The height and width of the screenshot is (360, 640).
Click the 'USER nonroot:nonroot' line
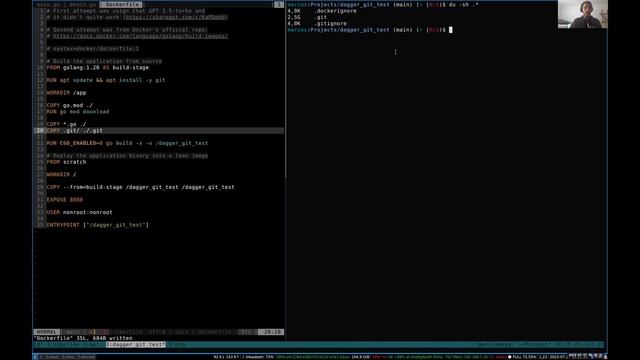(79, 212)
